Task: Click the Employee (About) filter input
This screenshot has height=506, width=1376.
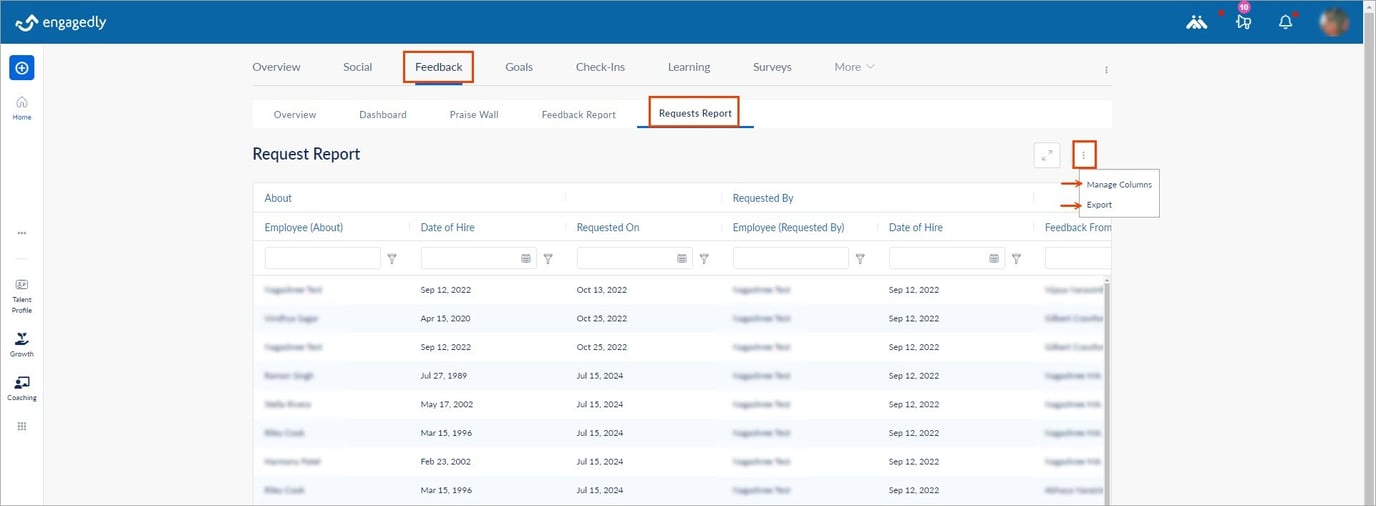Action: [323, 258]
